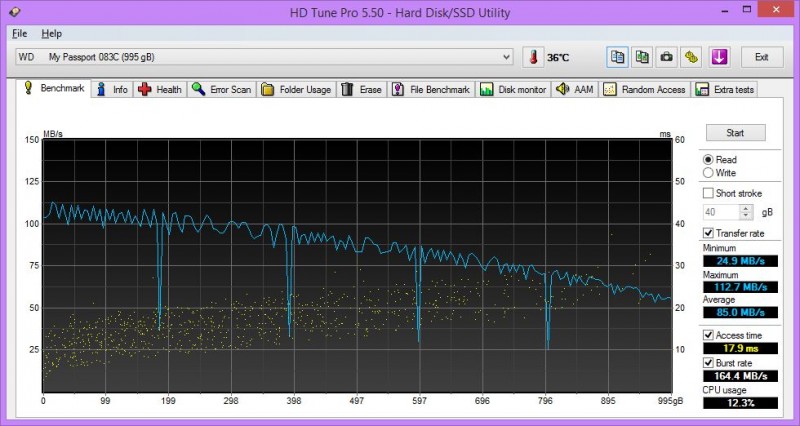The image size is (800, 426).
Task: Disable the Access time checkbox
Action: 709,335
